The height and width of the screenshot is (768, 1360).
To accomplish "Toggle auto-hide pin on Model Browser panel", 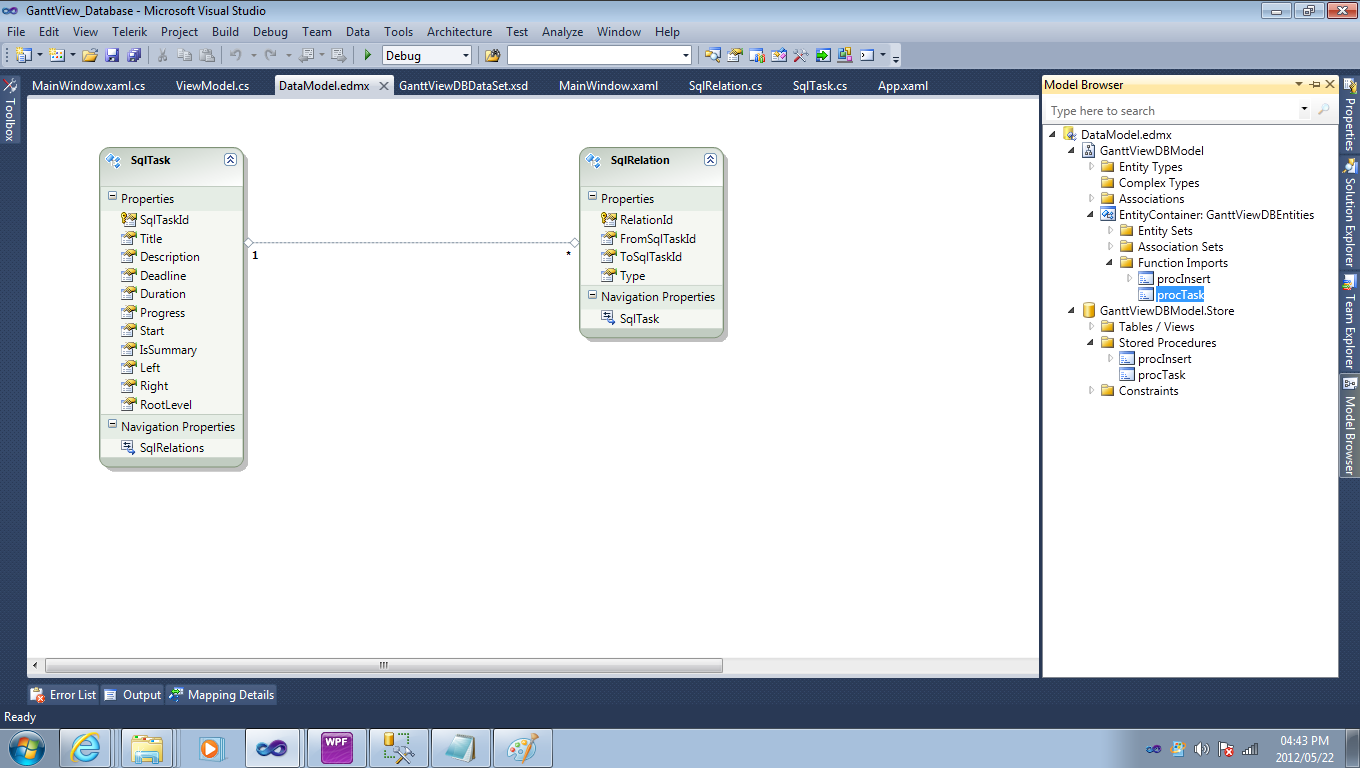I will [1314, 85].
